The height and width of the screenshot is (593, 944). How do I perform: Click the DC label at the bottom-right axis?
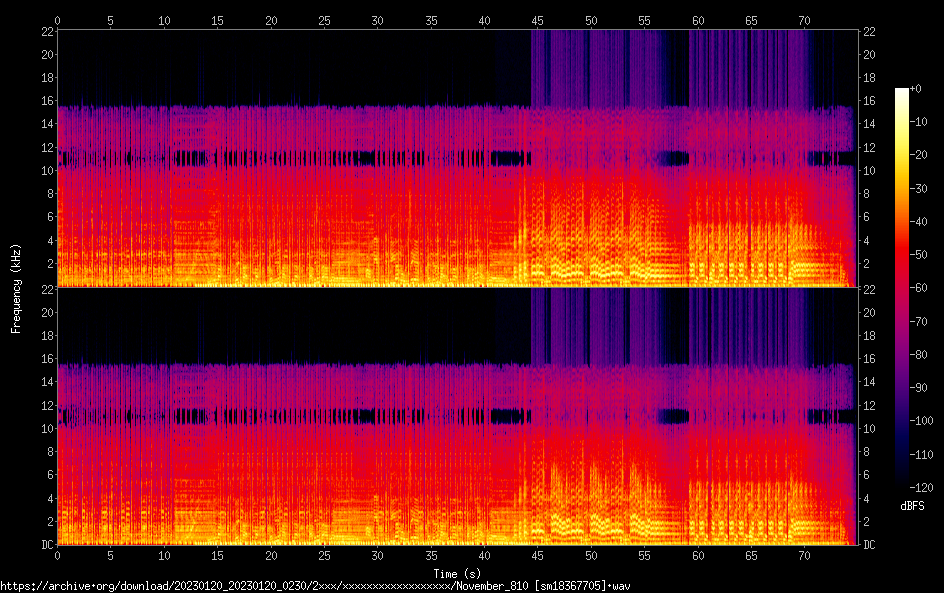pos(870,545)
